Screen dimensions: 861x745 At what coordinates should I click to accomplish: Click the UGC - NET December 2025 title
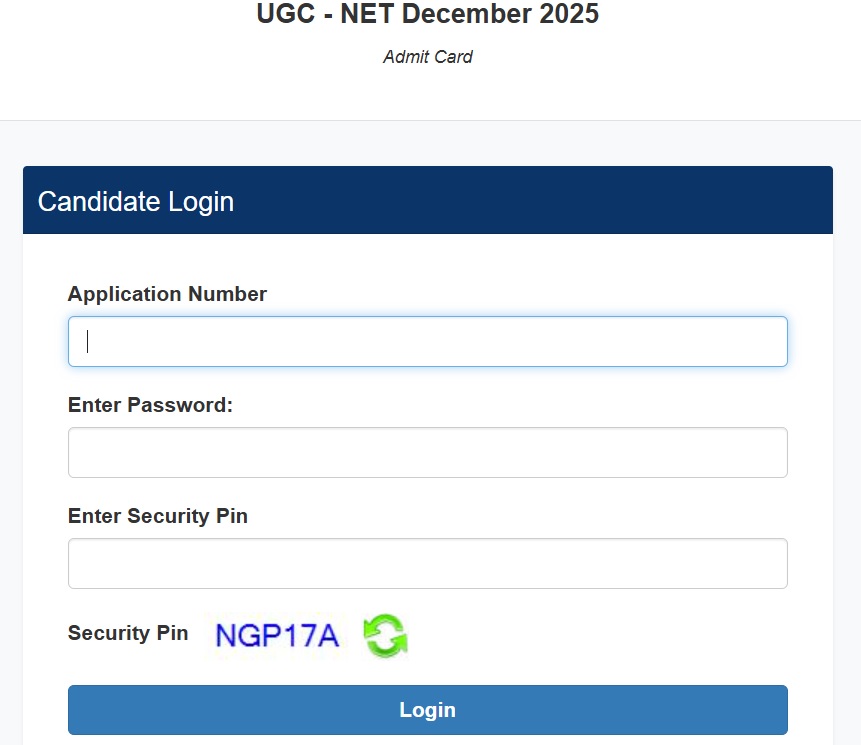tap(427, 14)
